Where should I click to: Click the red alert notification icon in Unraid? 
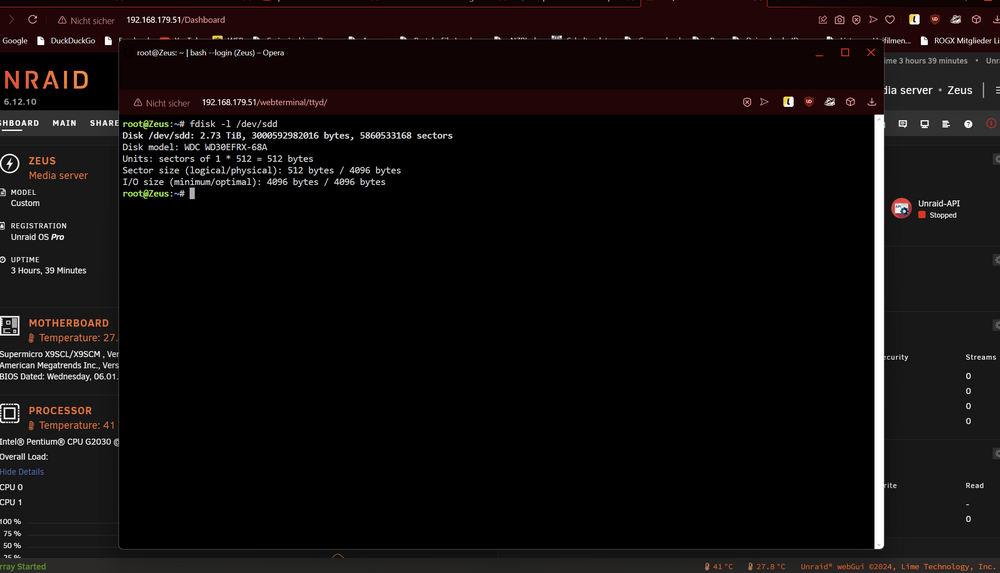[x=991, y=124]
